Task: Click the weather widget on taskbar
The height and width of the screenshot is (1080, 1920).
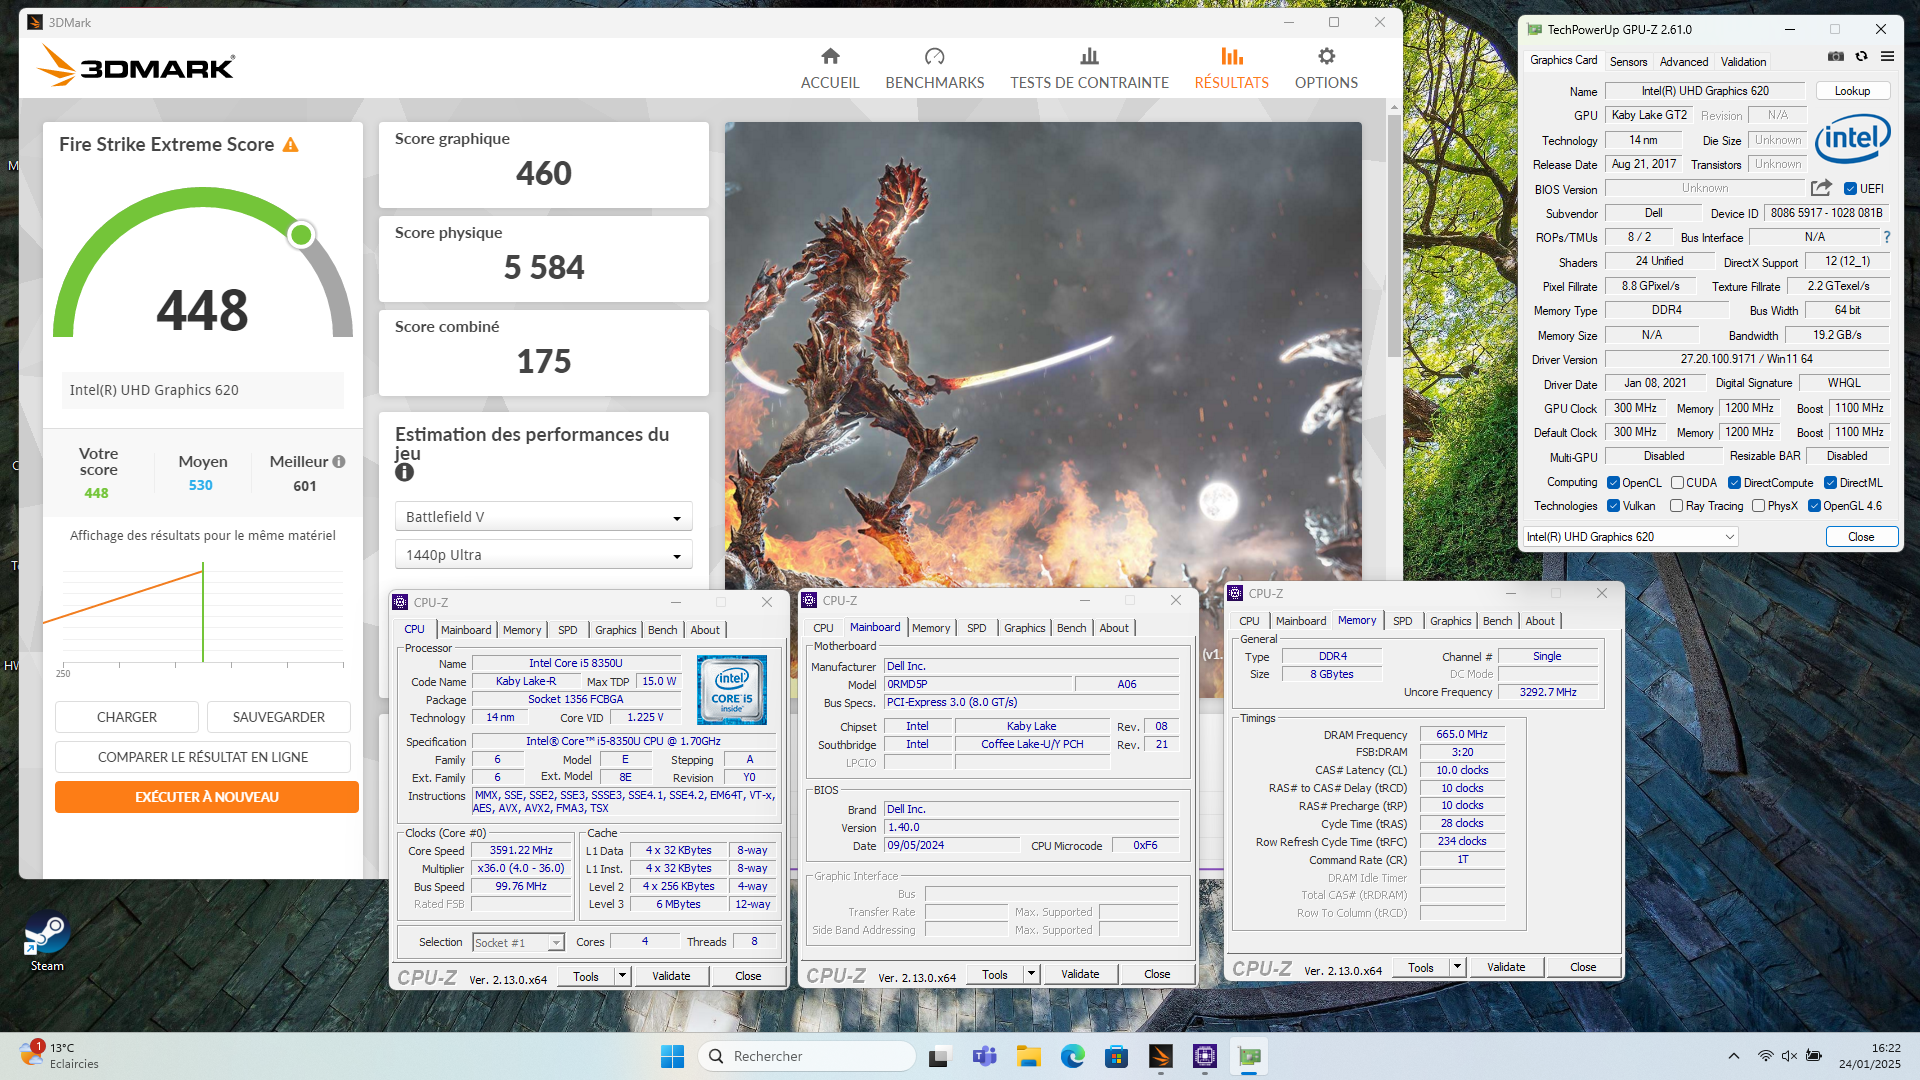Action: [x=60, y=1056]
